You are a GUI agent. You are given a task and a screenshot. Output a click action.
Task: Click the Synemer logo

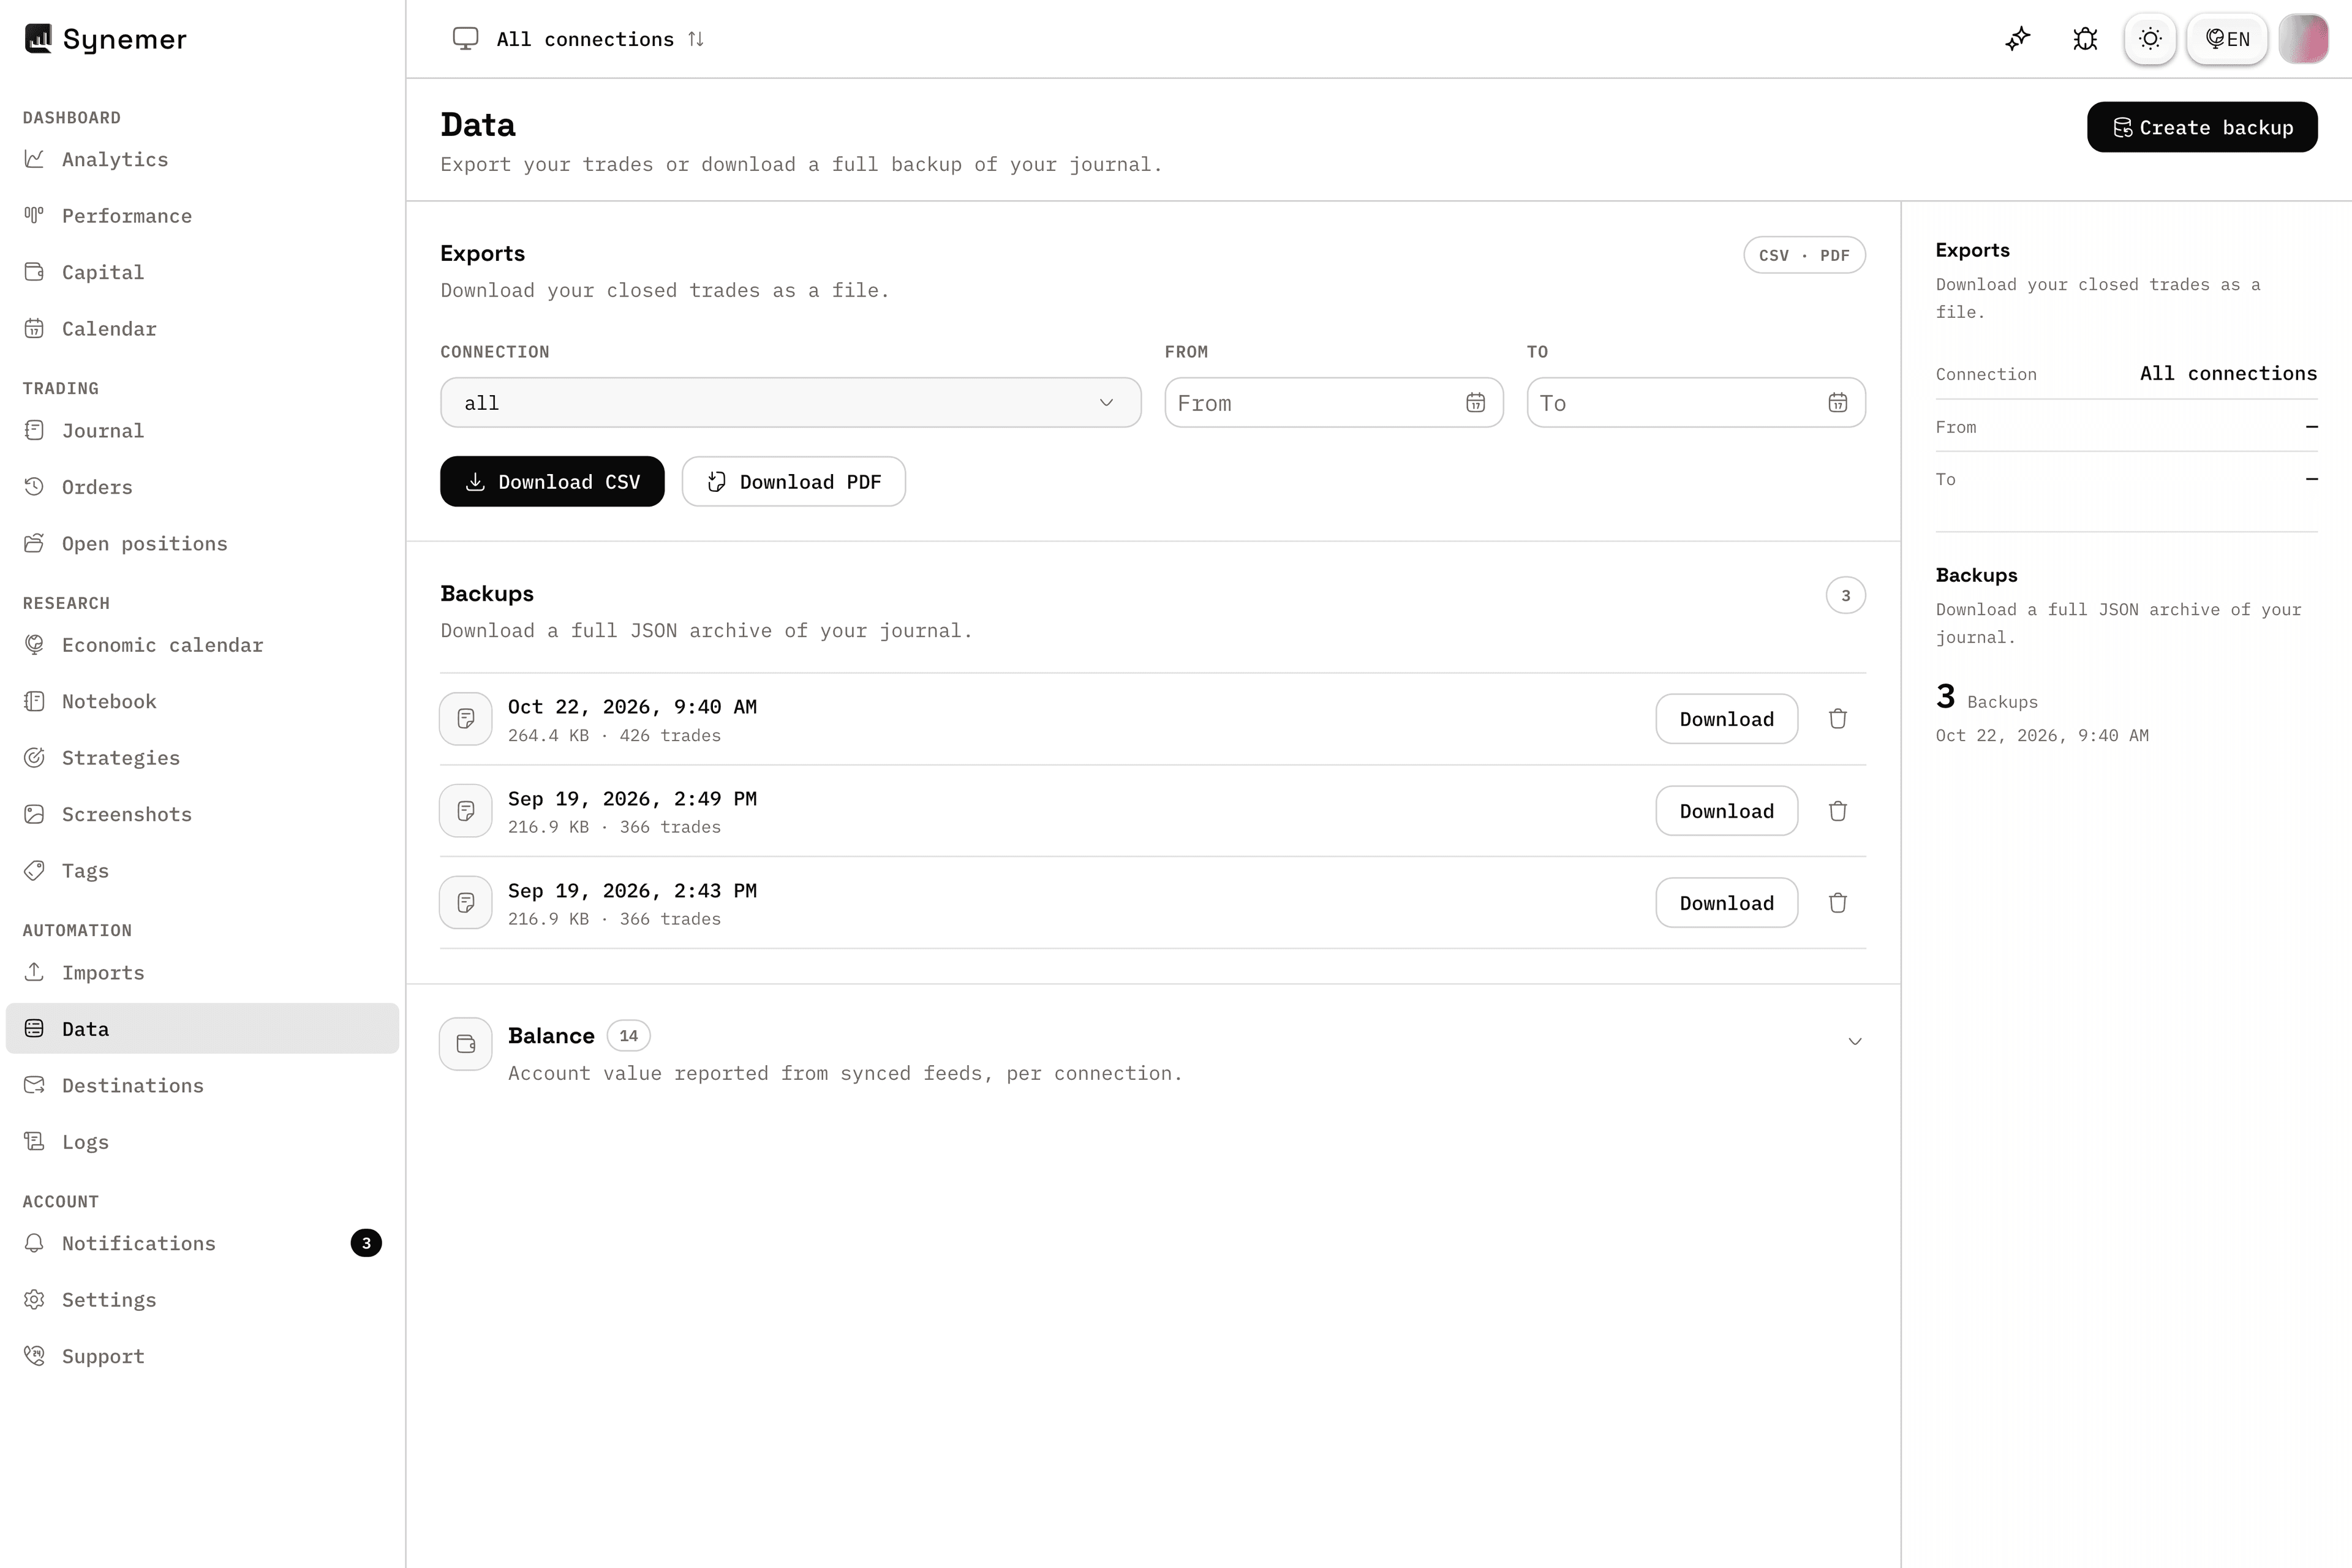[x=105, y=39]
